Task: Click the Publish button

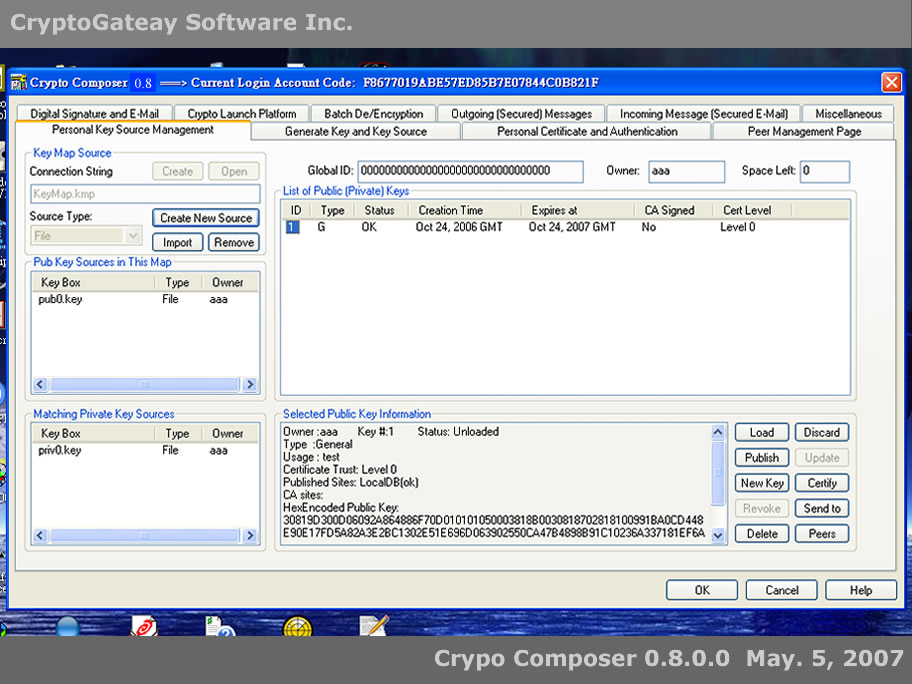Action: pyautogui.click(x=761, y=458)
